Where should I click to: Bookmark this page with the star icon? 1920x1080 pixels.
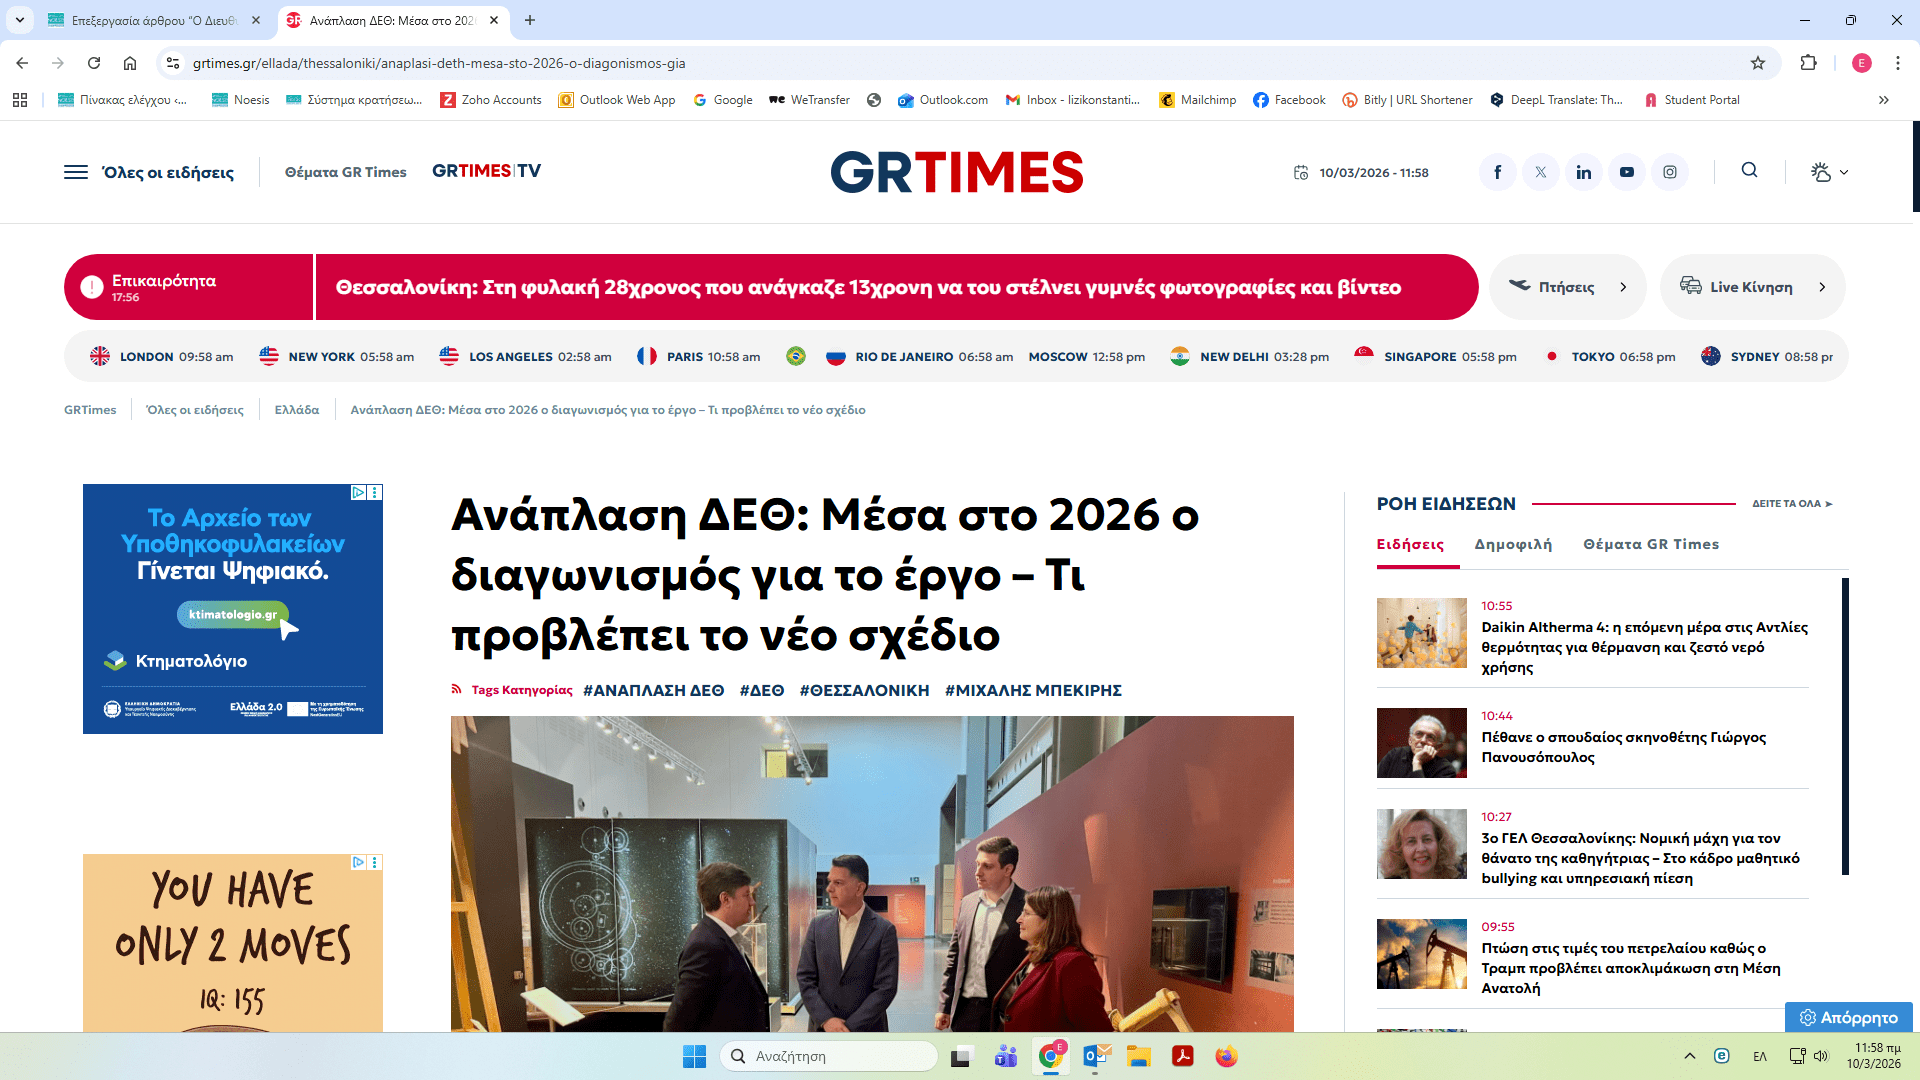pos(1758,63)
